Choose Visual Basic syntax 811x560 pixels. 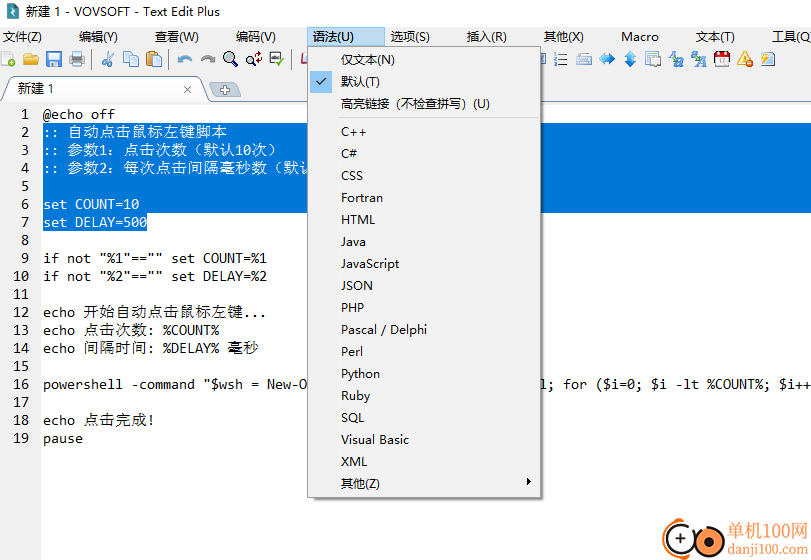click(x=424, y=440)
